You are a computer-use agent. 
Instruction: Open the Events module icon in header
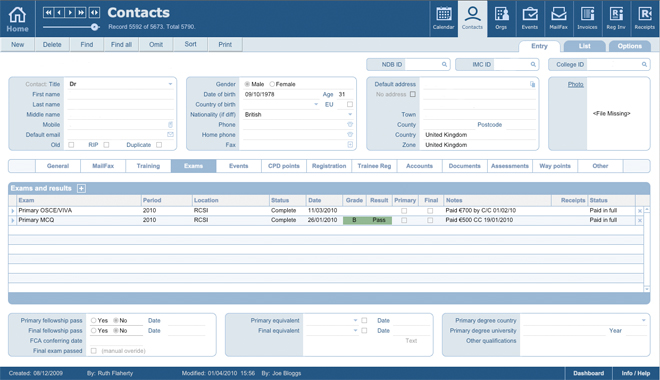point(530,19)
